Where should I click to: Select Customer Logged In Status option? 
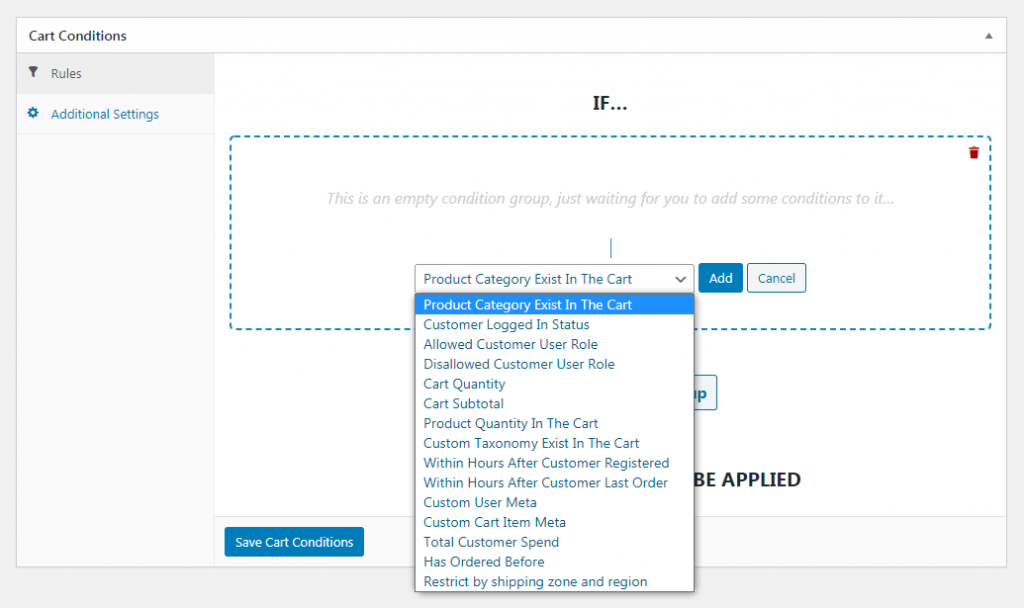[x=554, y=325]
